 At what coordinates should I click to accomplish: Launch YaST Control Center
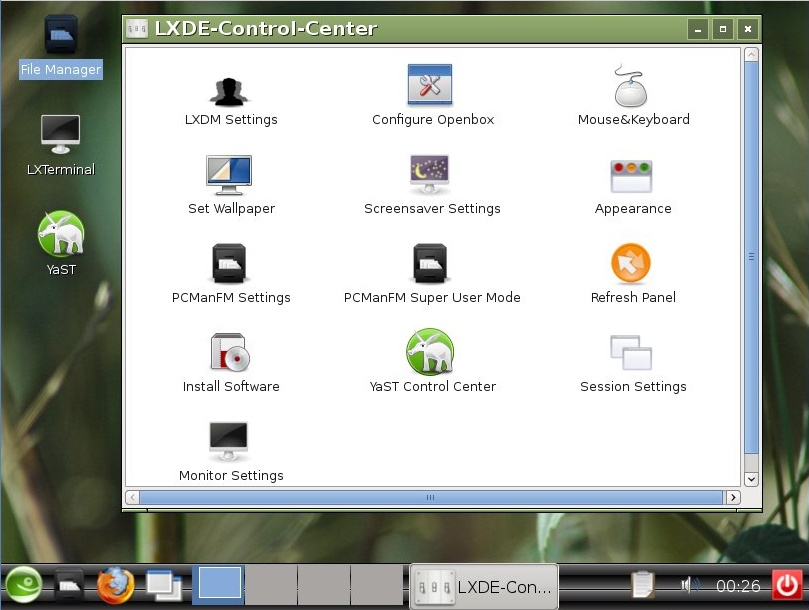431,353
